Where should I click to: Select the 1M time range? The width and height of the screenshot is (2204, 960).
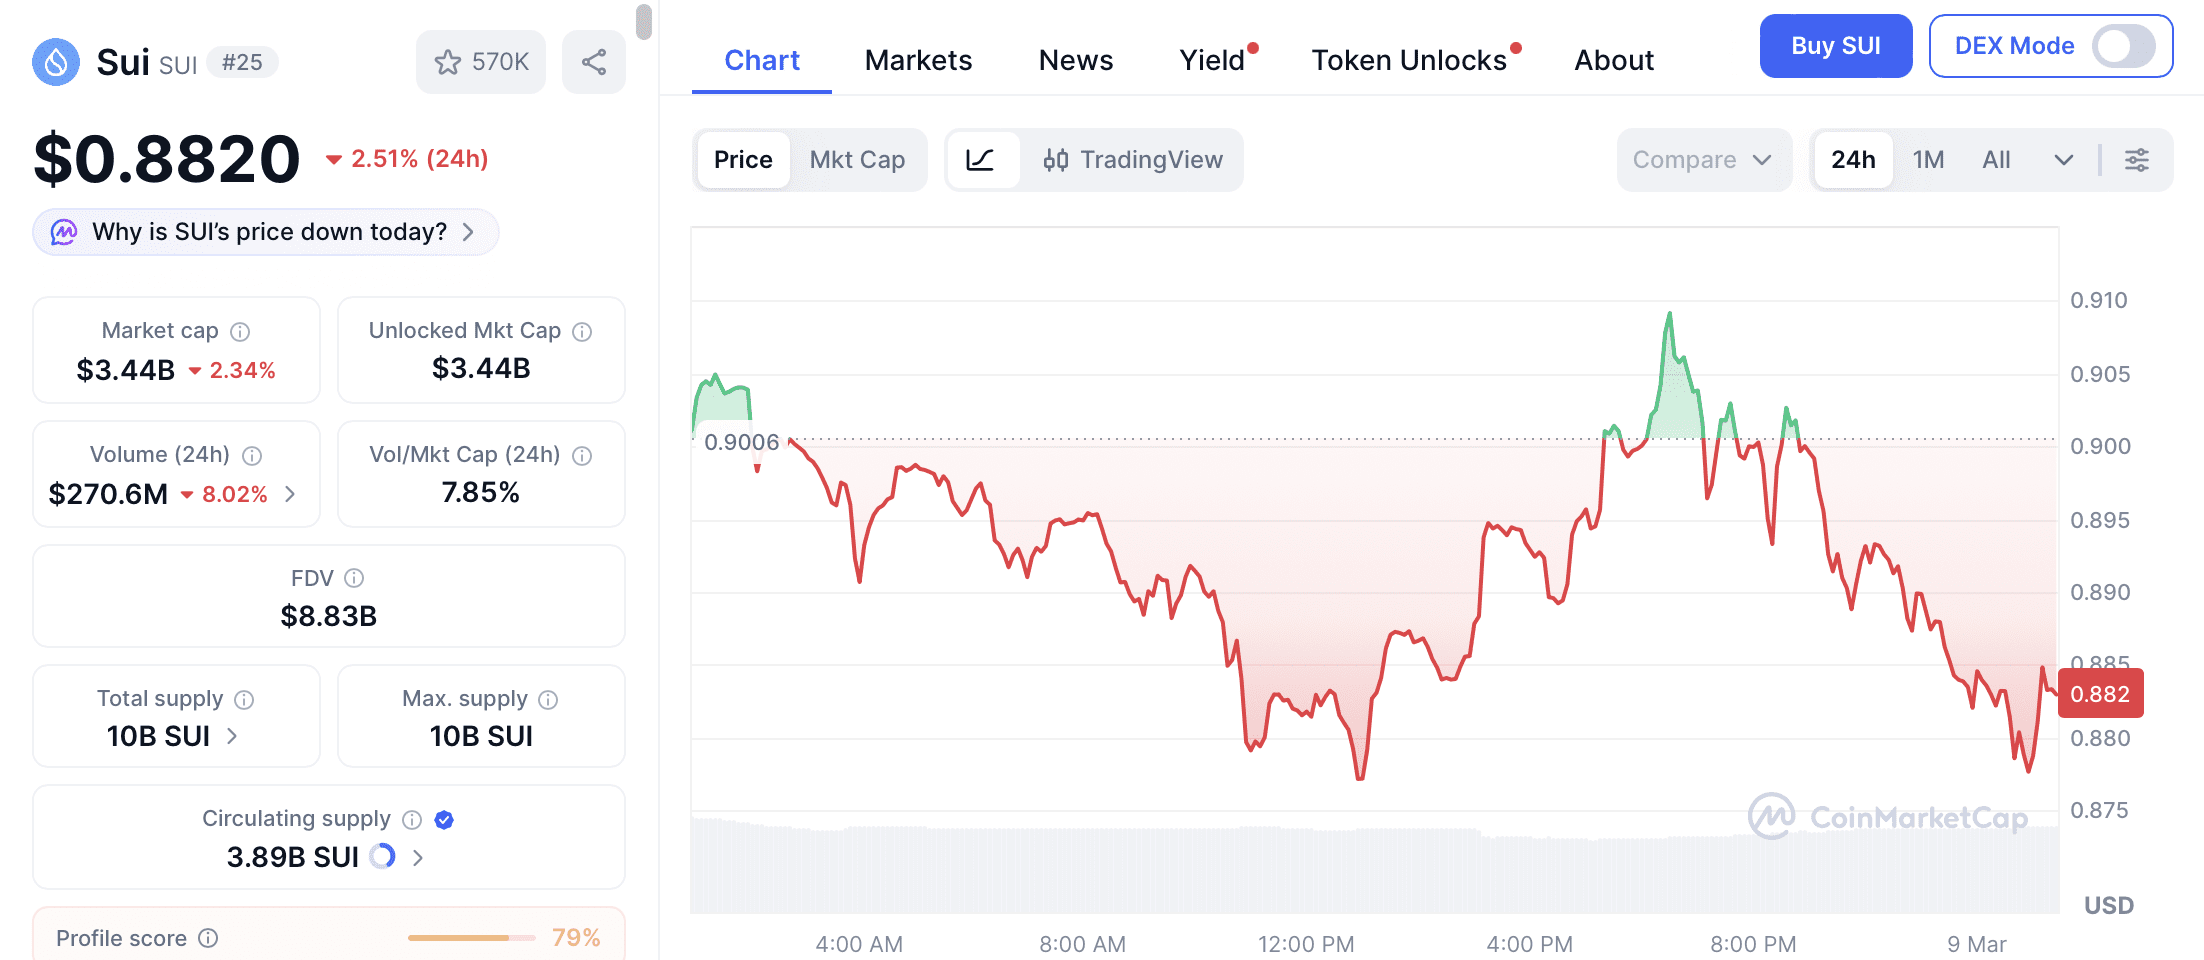point(1928,160)
